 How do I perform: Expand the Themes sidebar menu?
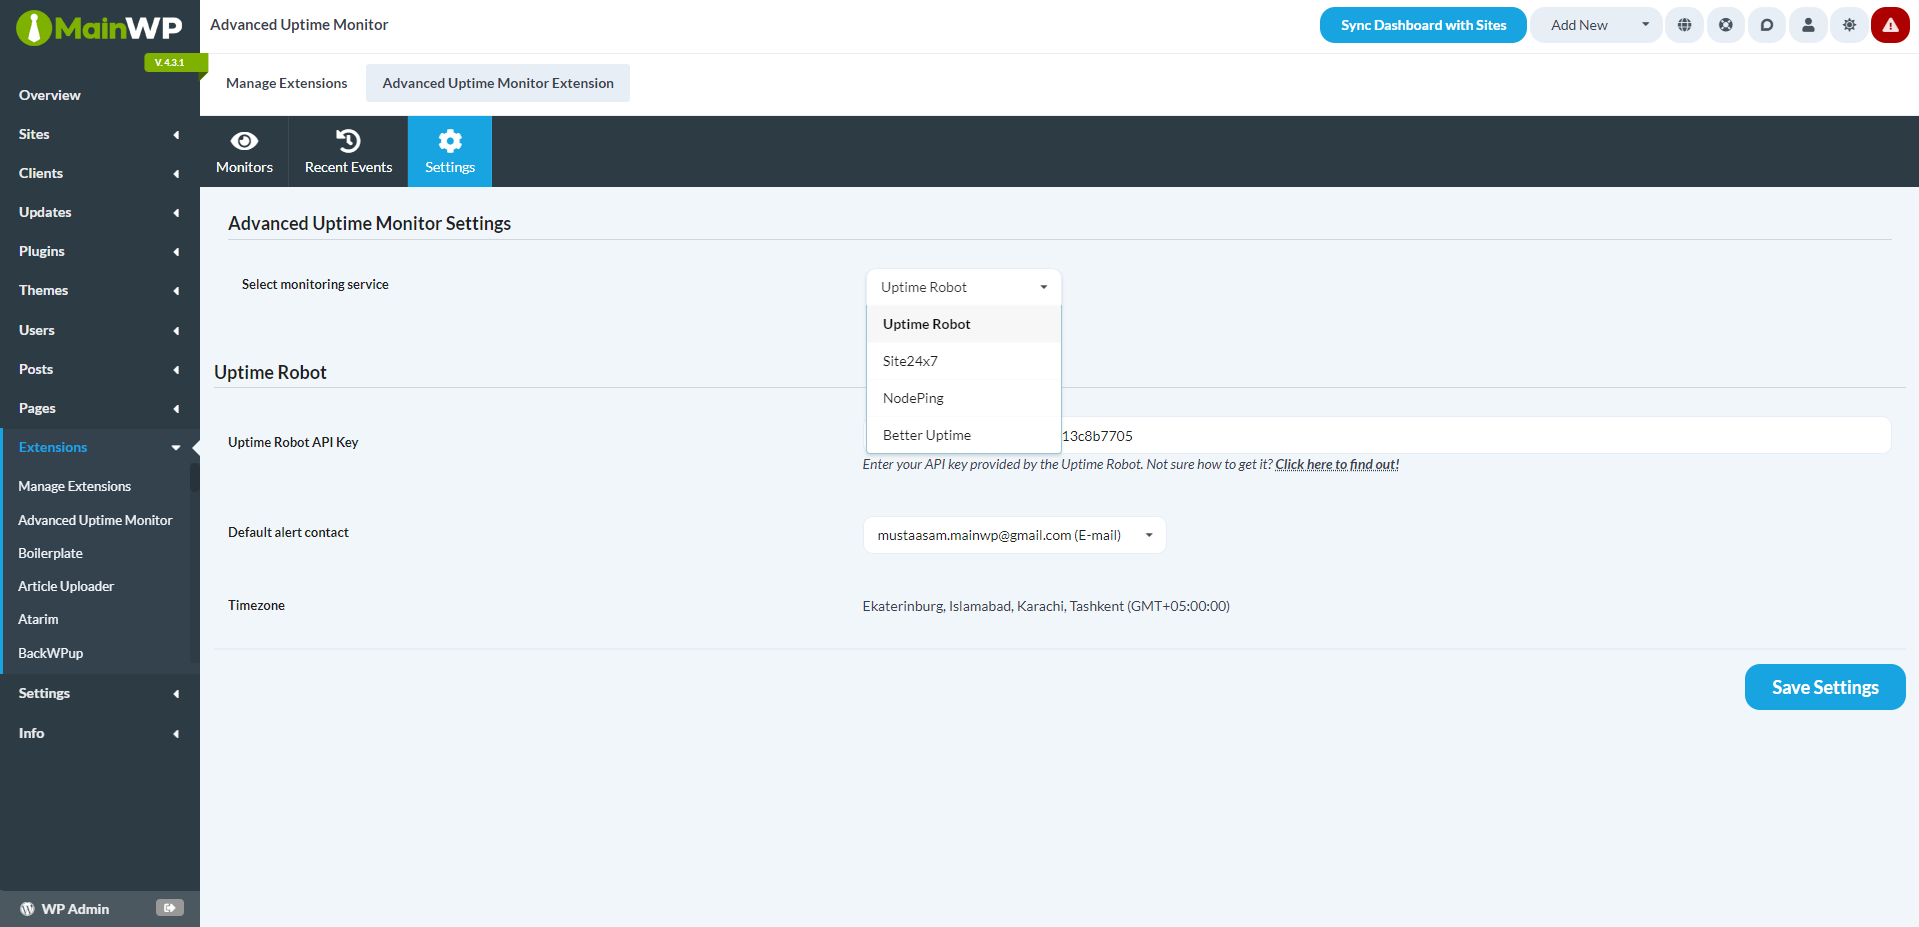100,290
